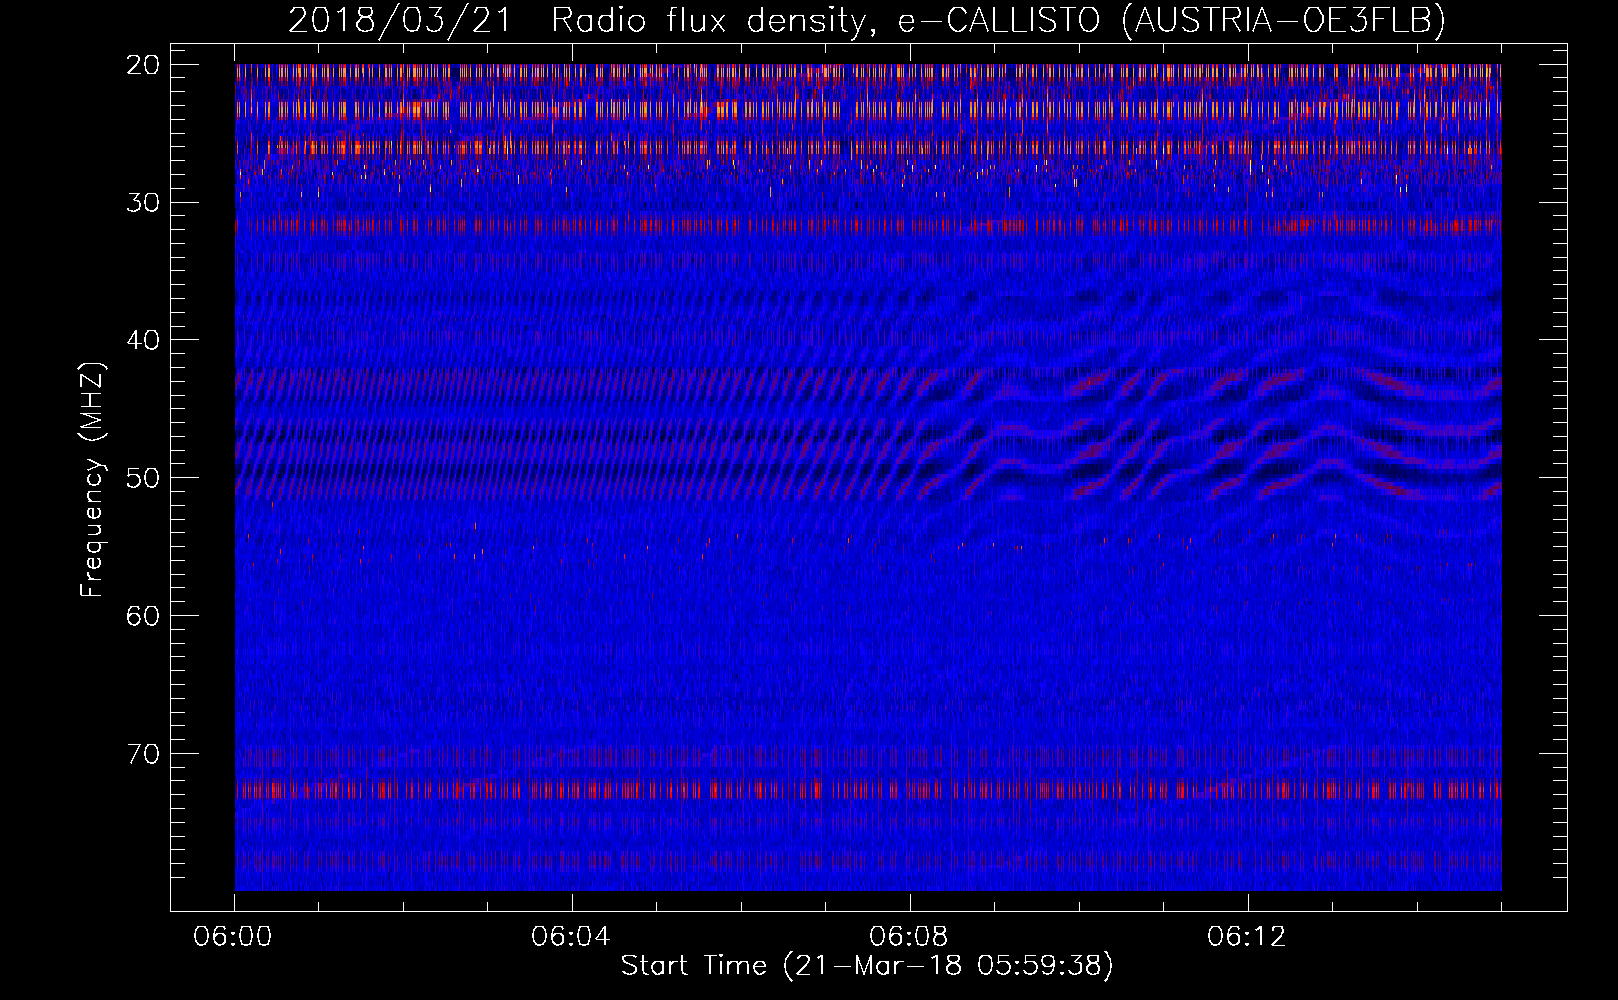The image size is (1618, 1000).
Task: Click the 06:08 time tick label
Action: (909, 937)
